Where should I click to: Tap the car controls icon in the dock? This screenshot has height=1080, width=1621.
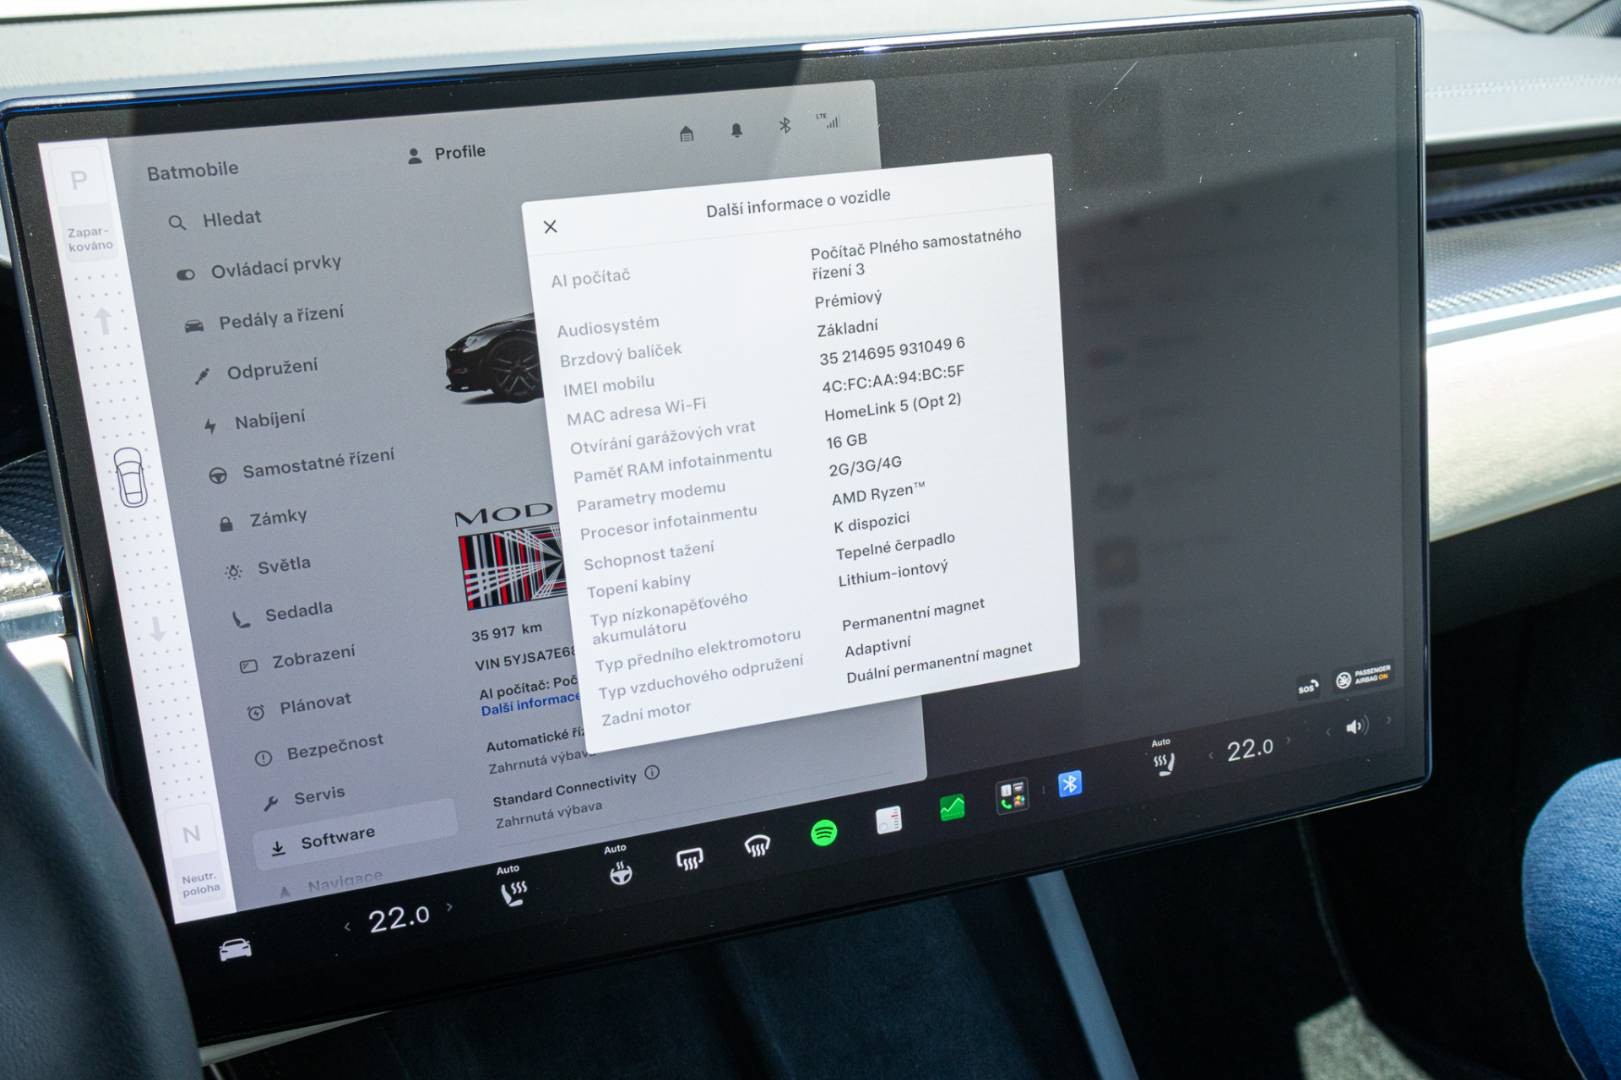point(235,949)
